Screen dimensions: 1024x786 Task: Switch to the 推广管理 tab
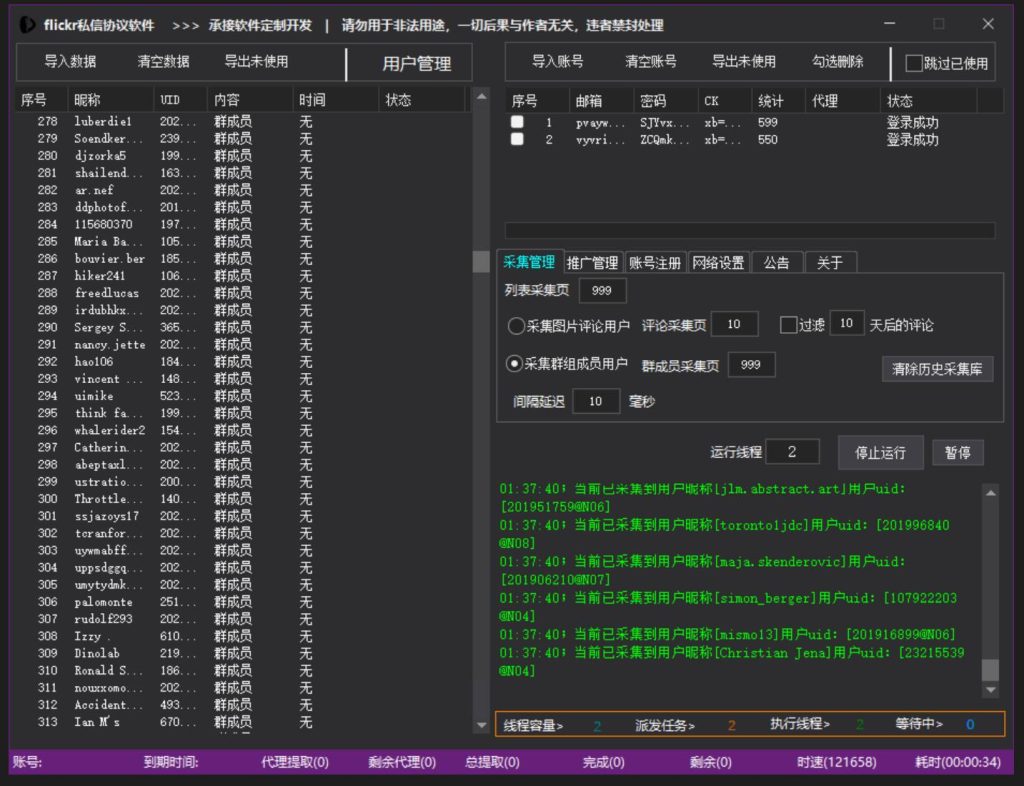point(591,261)
